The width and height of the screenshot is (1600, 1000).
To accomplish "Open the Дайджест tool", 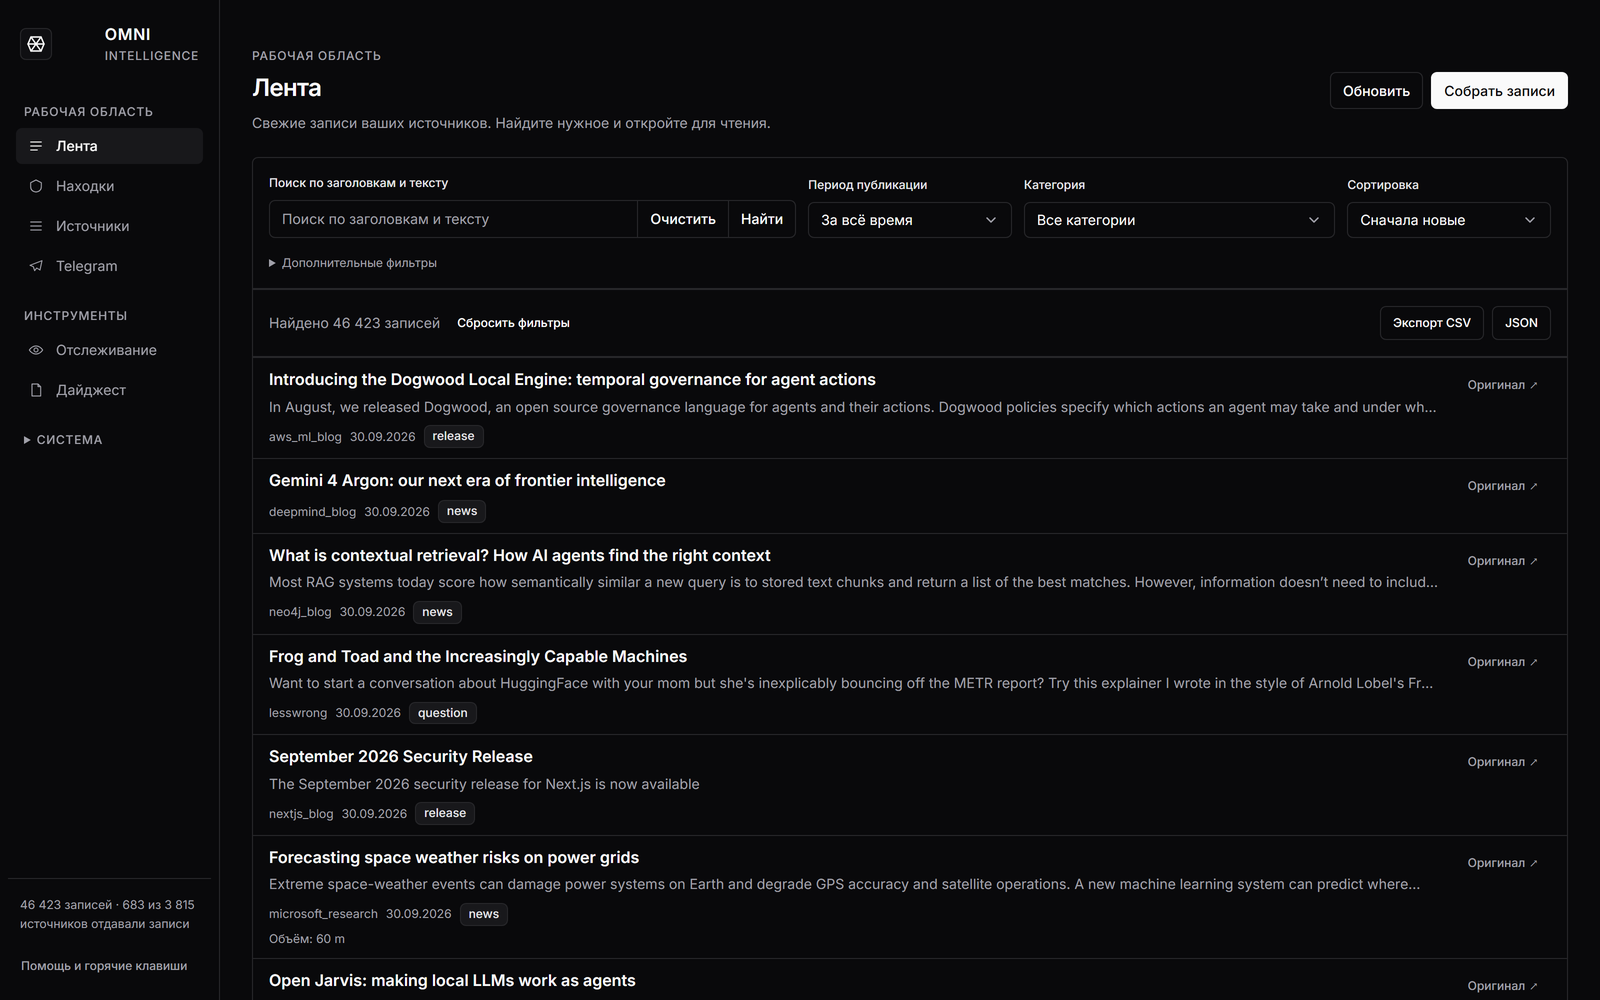I will click(109, 390).
